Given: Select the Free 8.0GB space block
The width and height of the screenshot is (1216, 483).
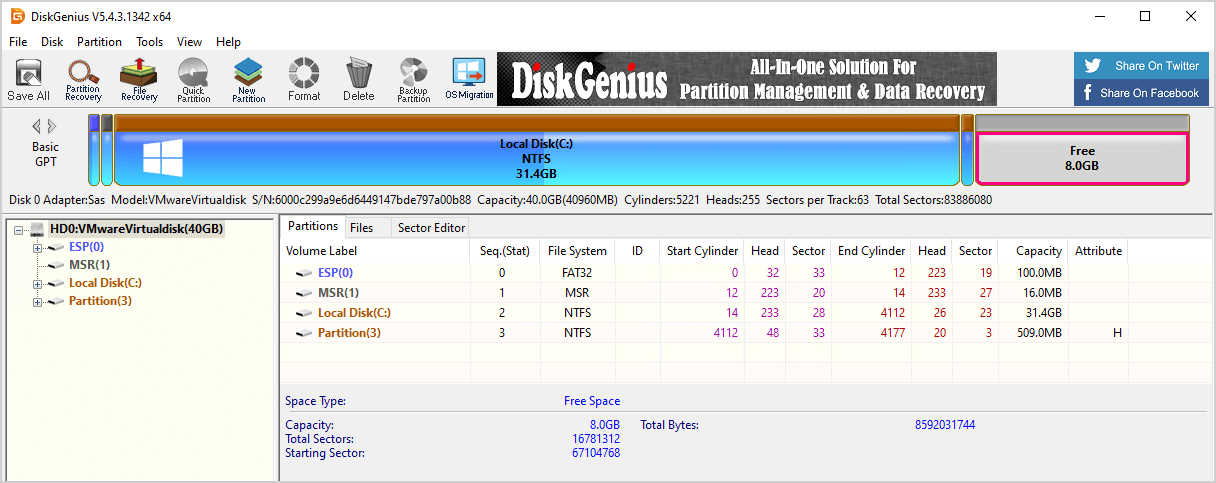Looking at the screenshot, I should point(1082,158).
